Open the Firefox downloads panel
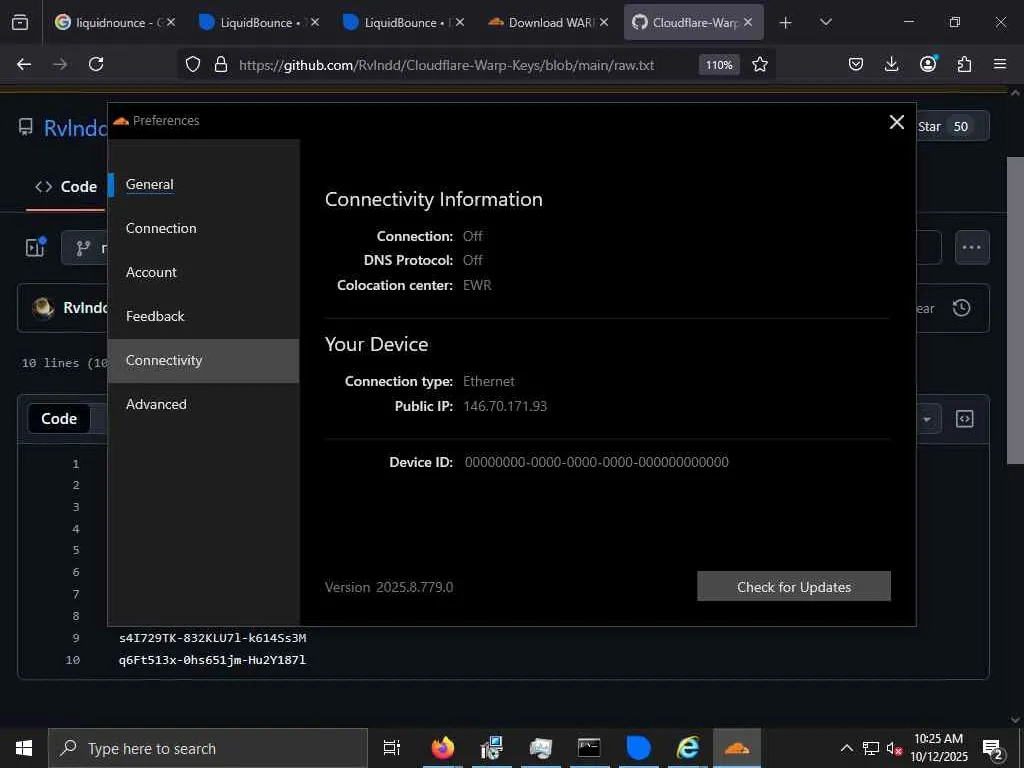 (891, 64)
